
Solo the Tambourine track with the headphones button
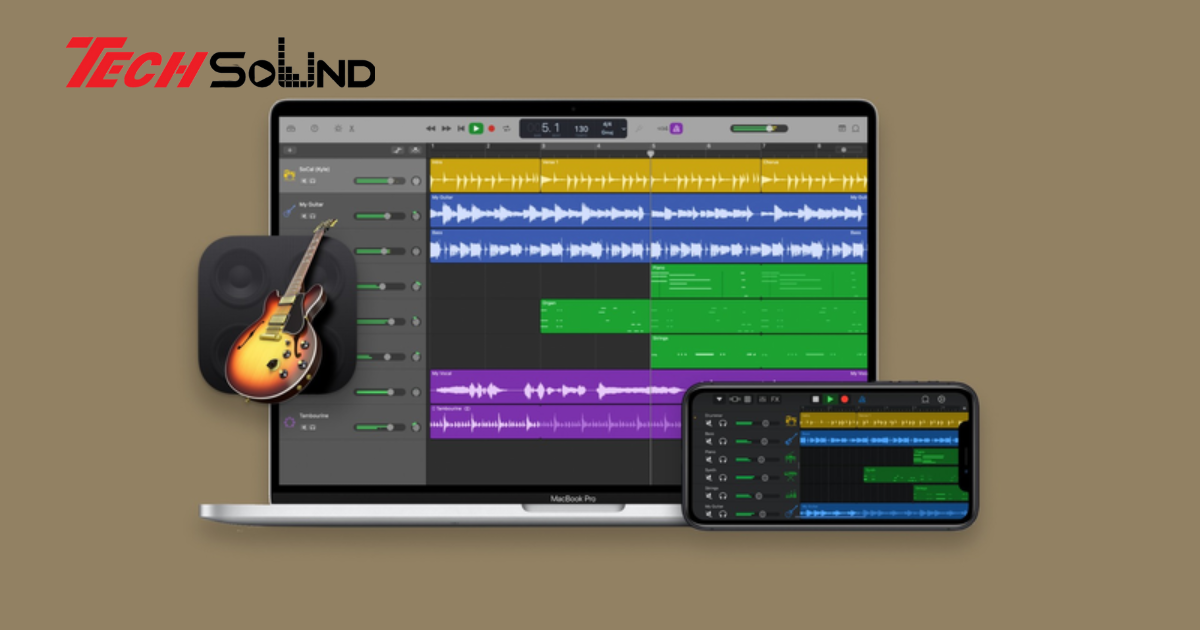312,427
